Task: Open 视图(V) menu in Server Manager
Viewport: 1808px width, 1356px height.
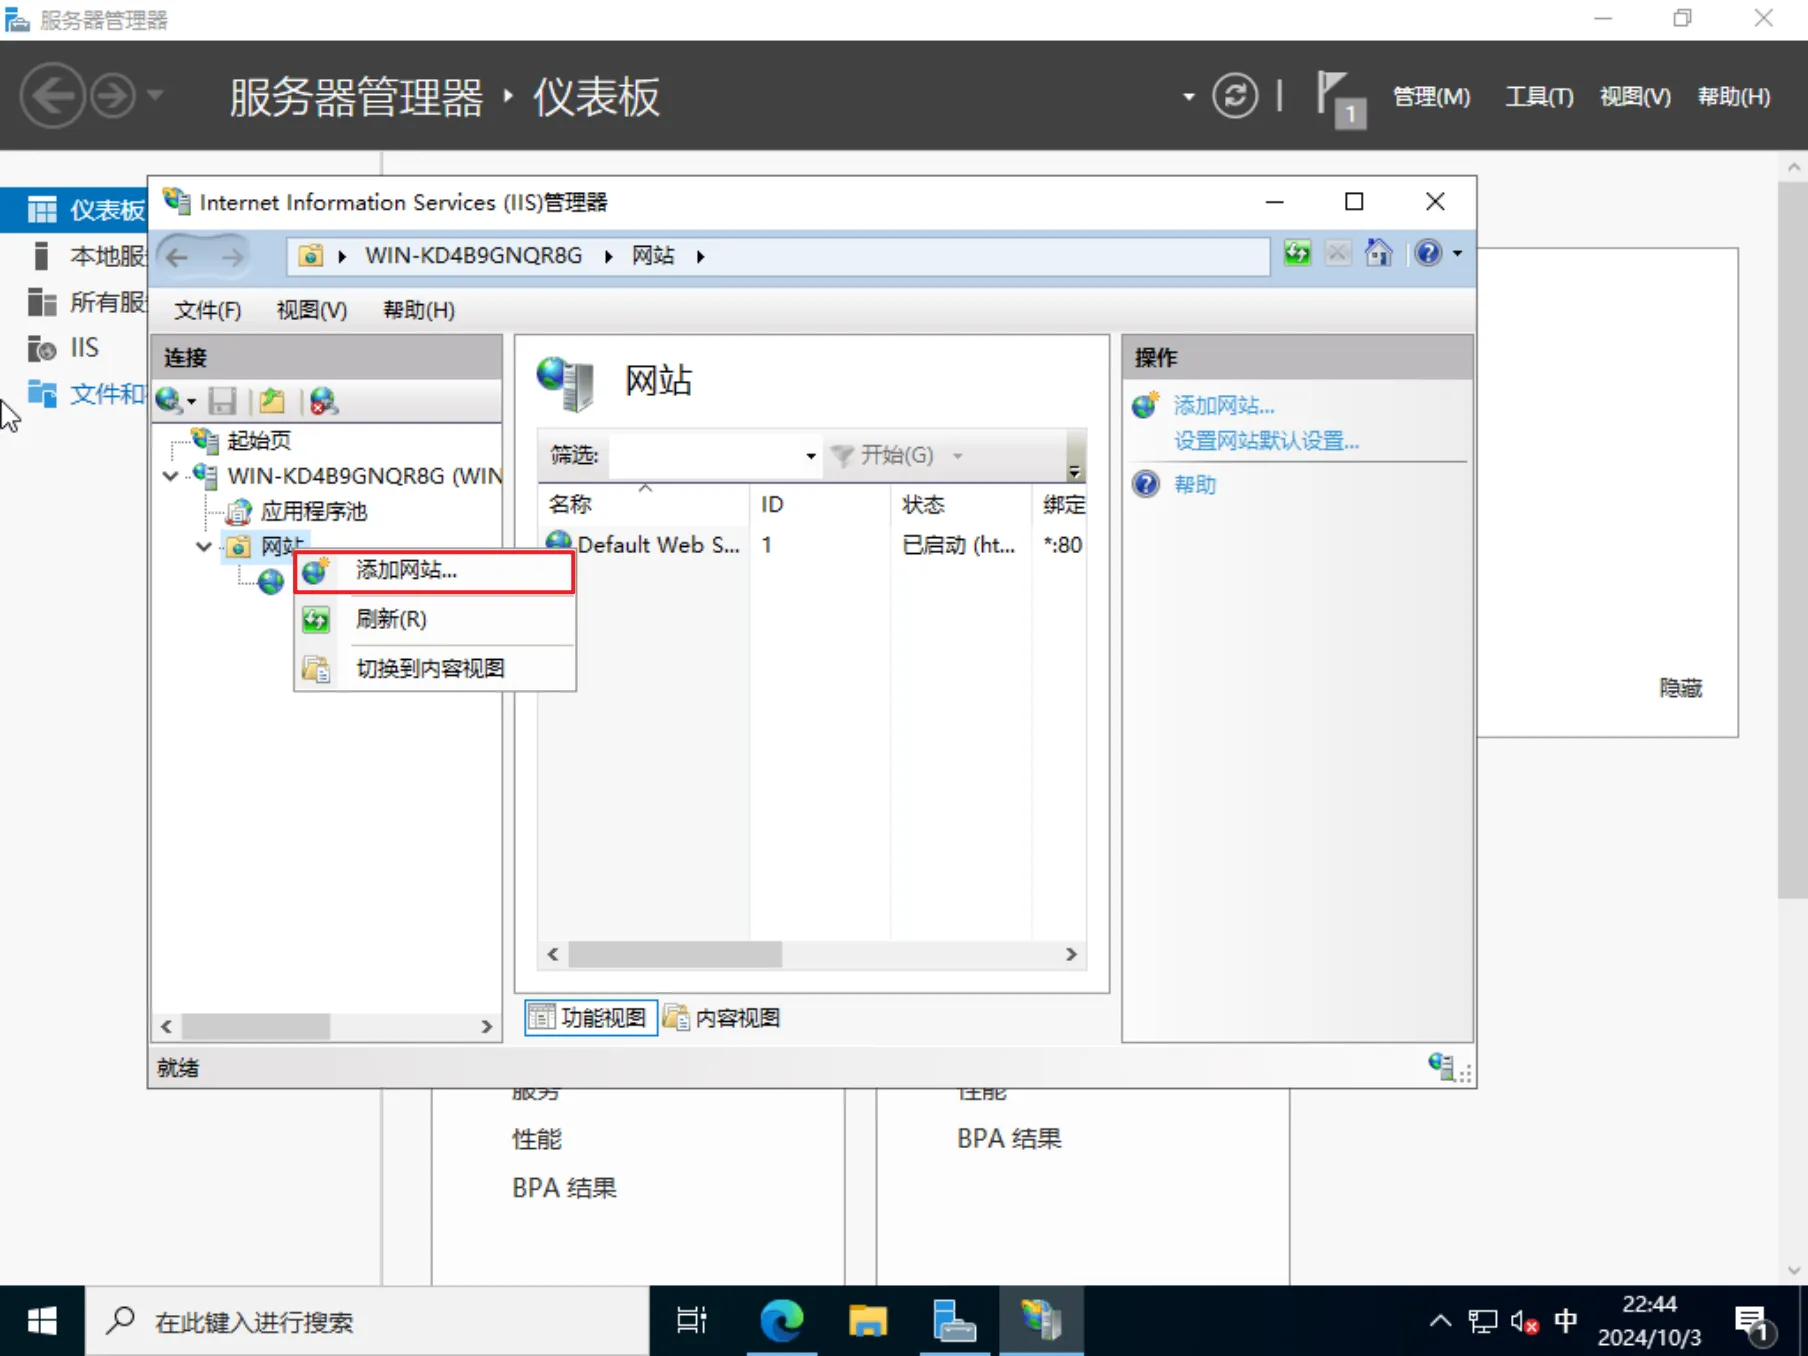Action: [1635, 97]
